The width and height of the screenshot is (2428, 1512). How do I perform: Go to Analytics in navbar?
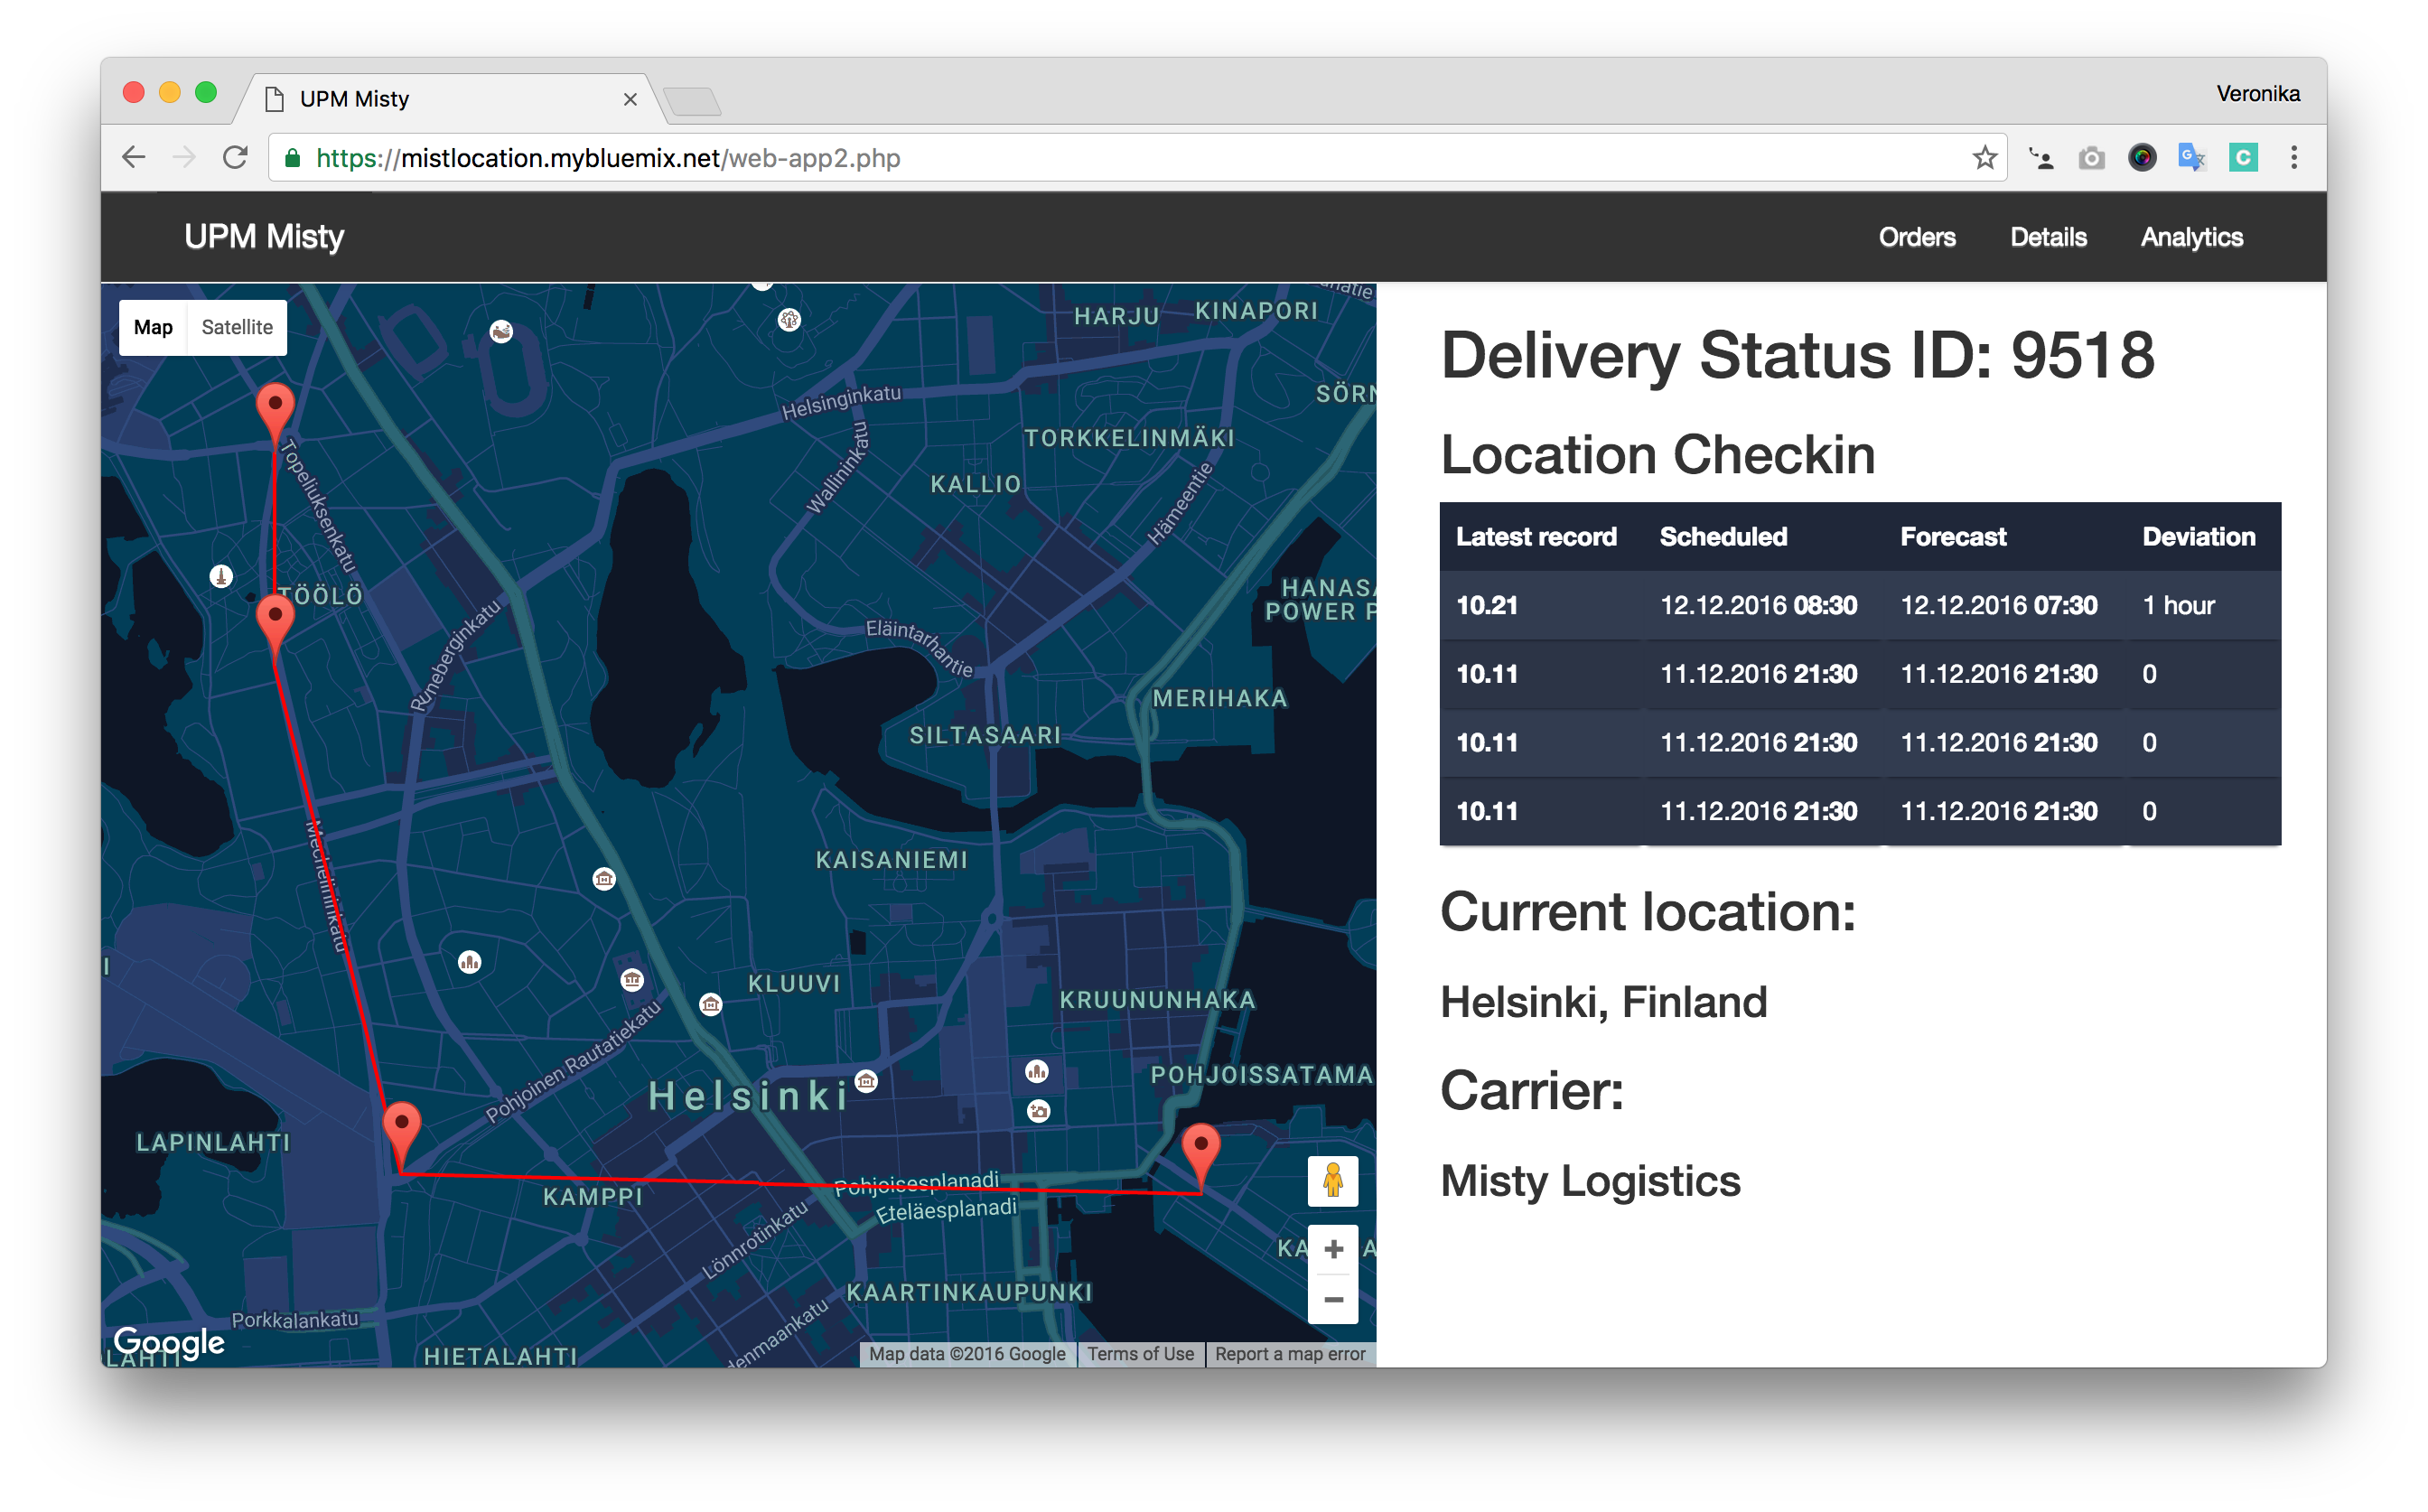(2191, 237)
